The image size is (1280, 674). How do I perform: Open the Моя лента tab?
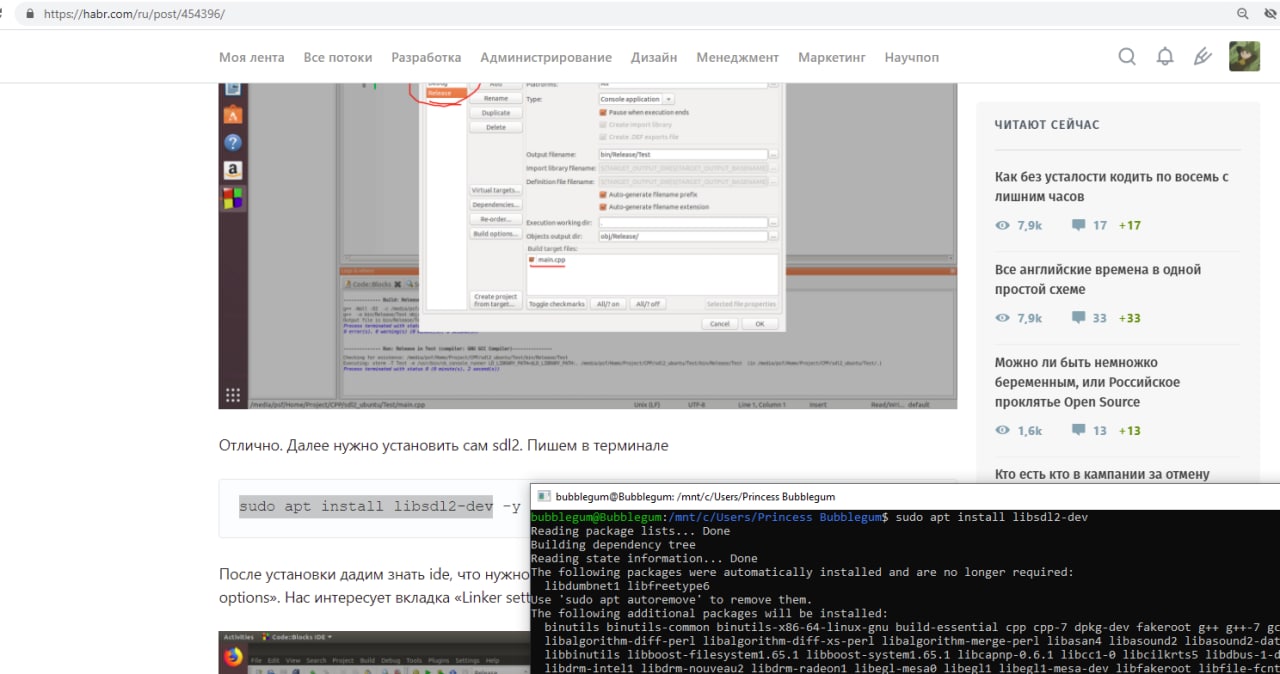click(x=252, y=57)
